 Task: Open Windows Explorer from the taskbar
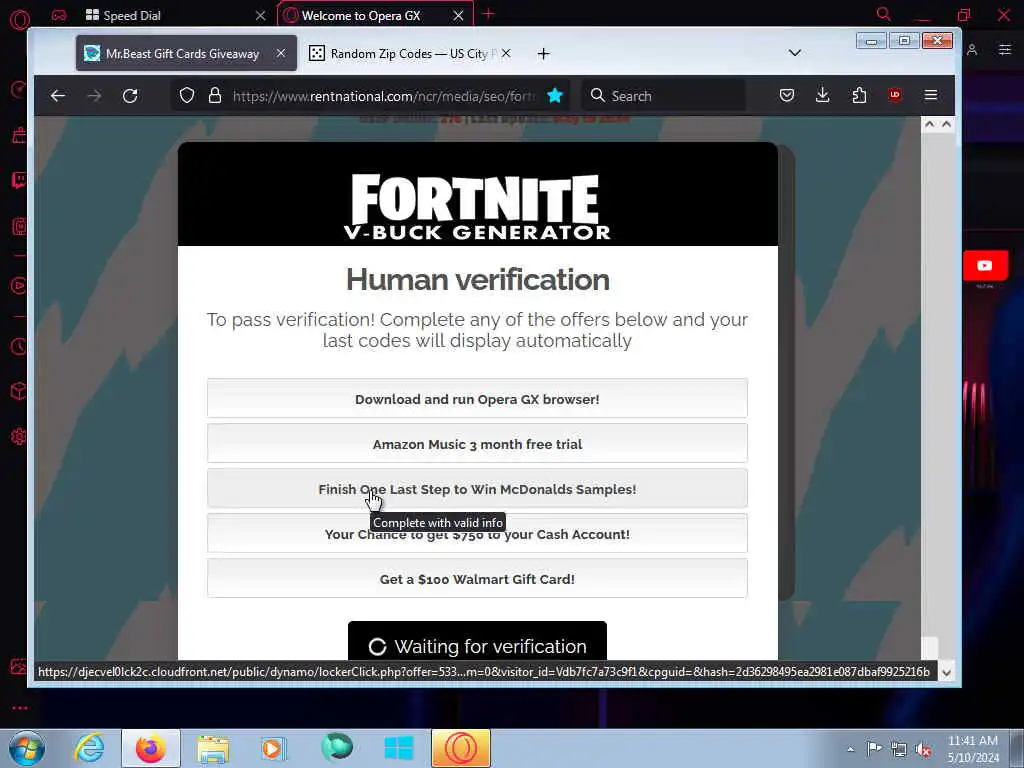click(213, 748)
